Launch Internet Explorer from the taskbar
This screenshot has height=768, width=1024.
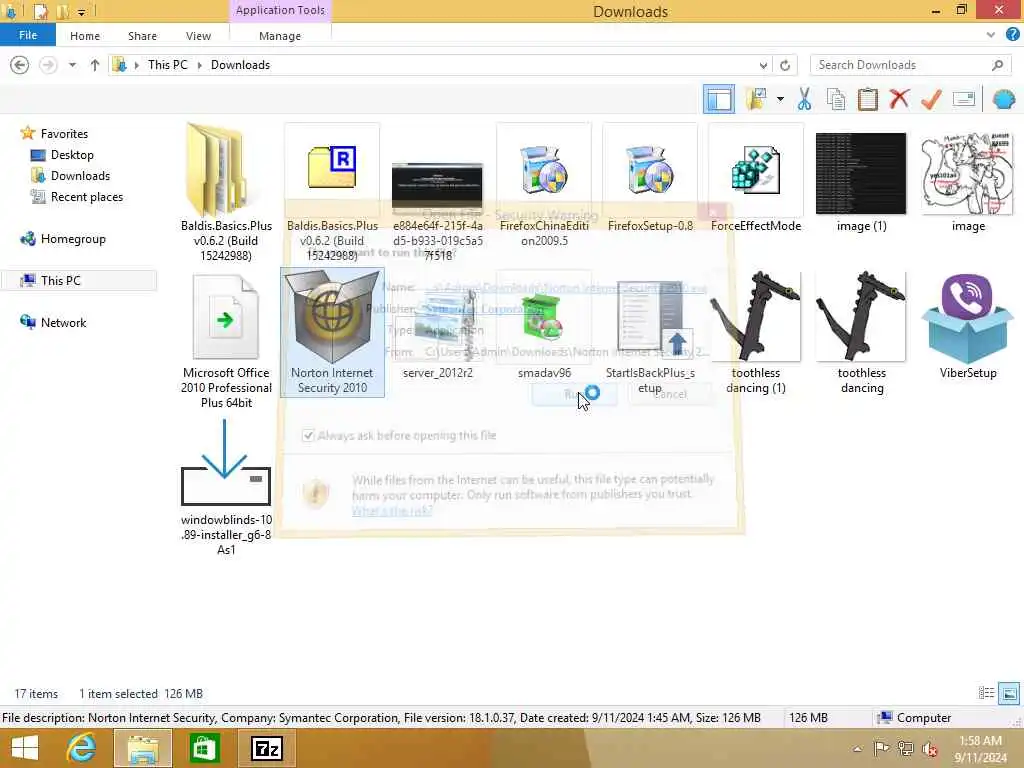[x=81, y=748]
